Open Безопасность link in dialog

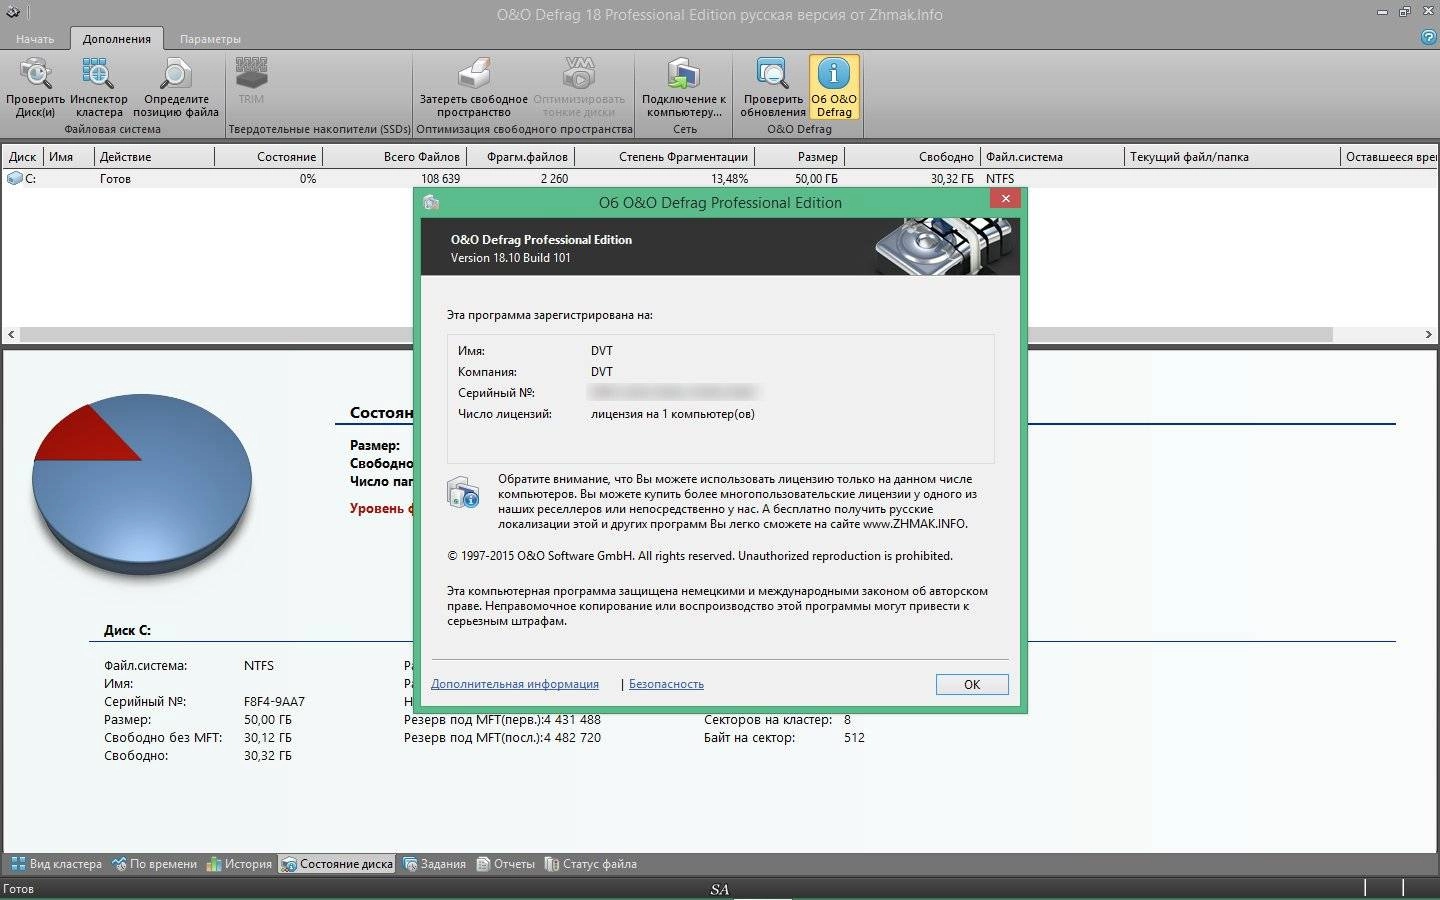tap(666, 684)
